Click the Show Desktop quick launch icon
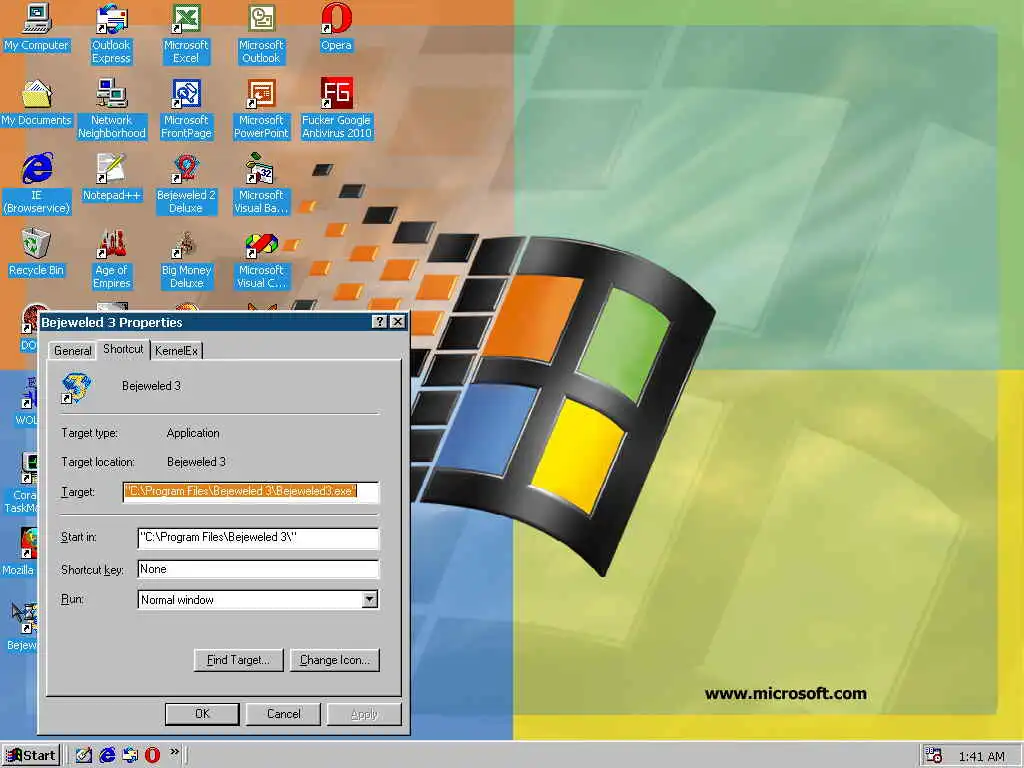The image size is (1024, 768). [83, 756]
